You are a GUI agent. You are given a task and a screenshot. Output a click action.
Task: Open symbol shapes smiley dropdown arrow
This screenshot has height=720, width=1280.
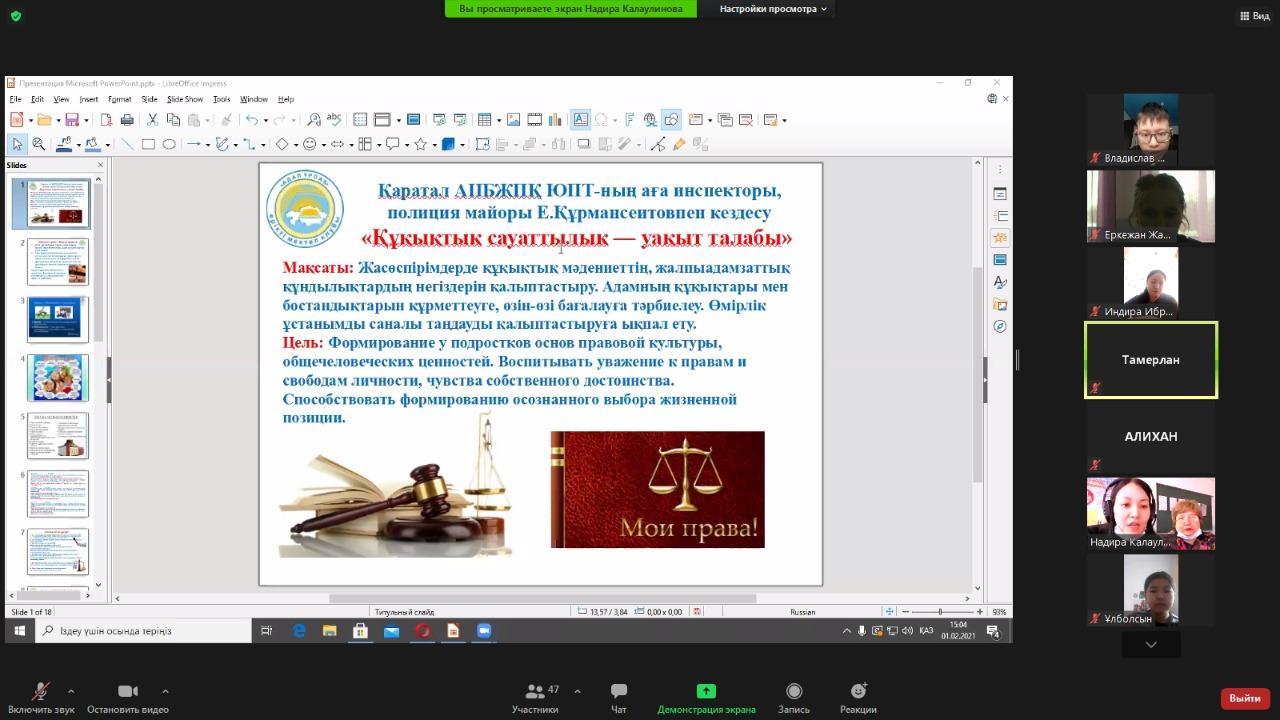(324, 144)
